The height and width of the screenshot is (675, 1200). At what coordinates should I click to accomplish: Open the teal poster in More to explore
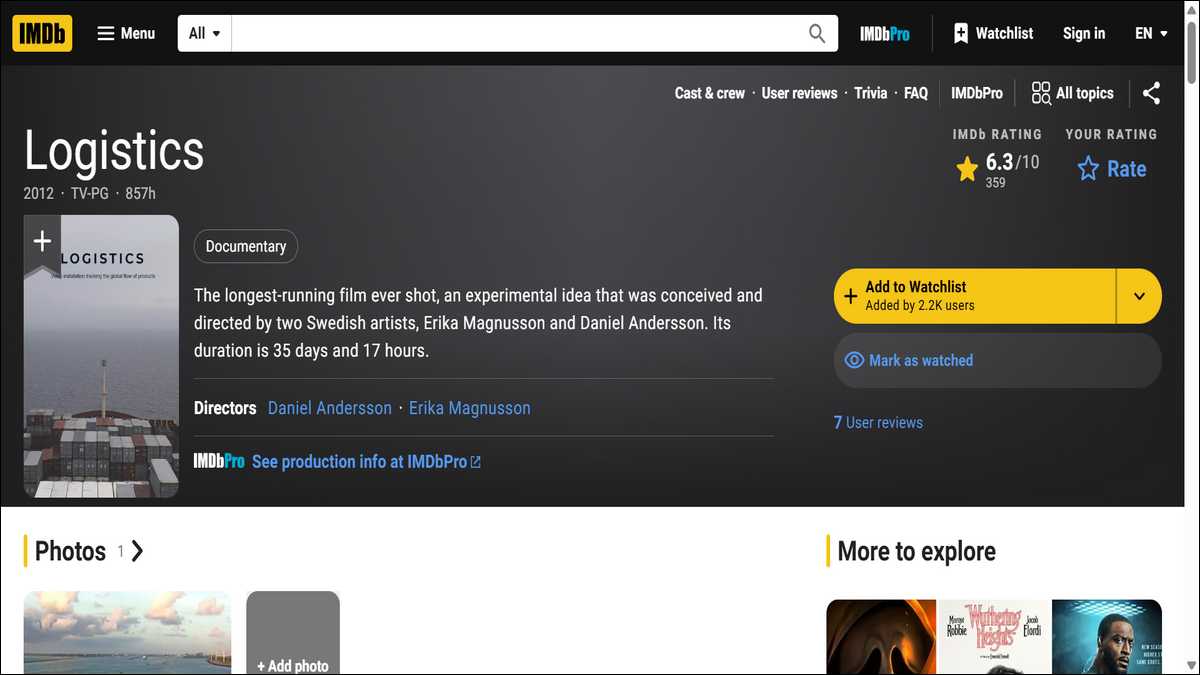click(x=1107, y=637)
